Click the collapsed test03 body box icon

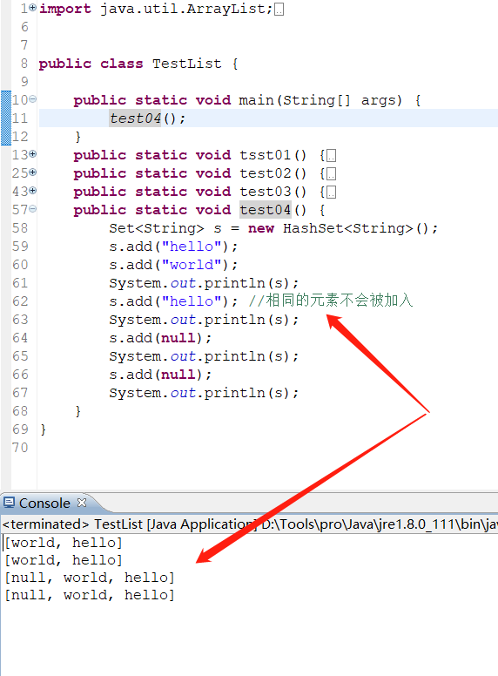[331, 192]
